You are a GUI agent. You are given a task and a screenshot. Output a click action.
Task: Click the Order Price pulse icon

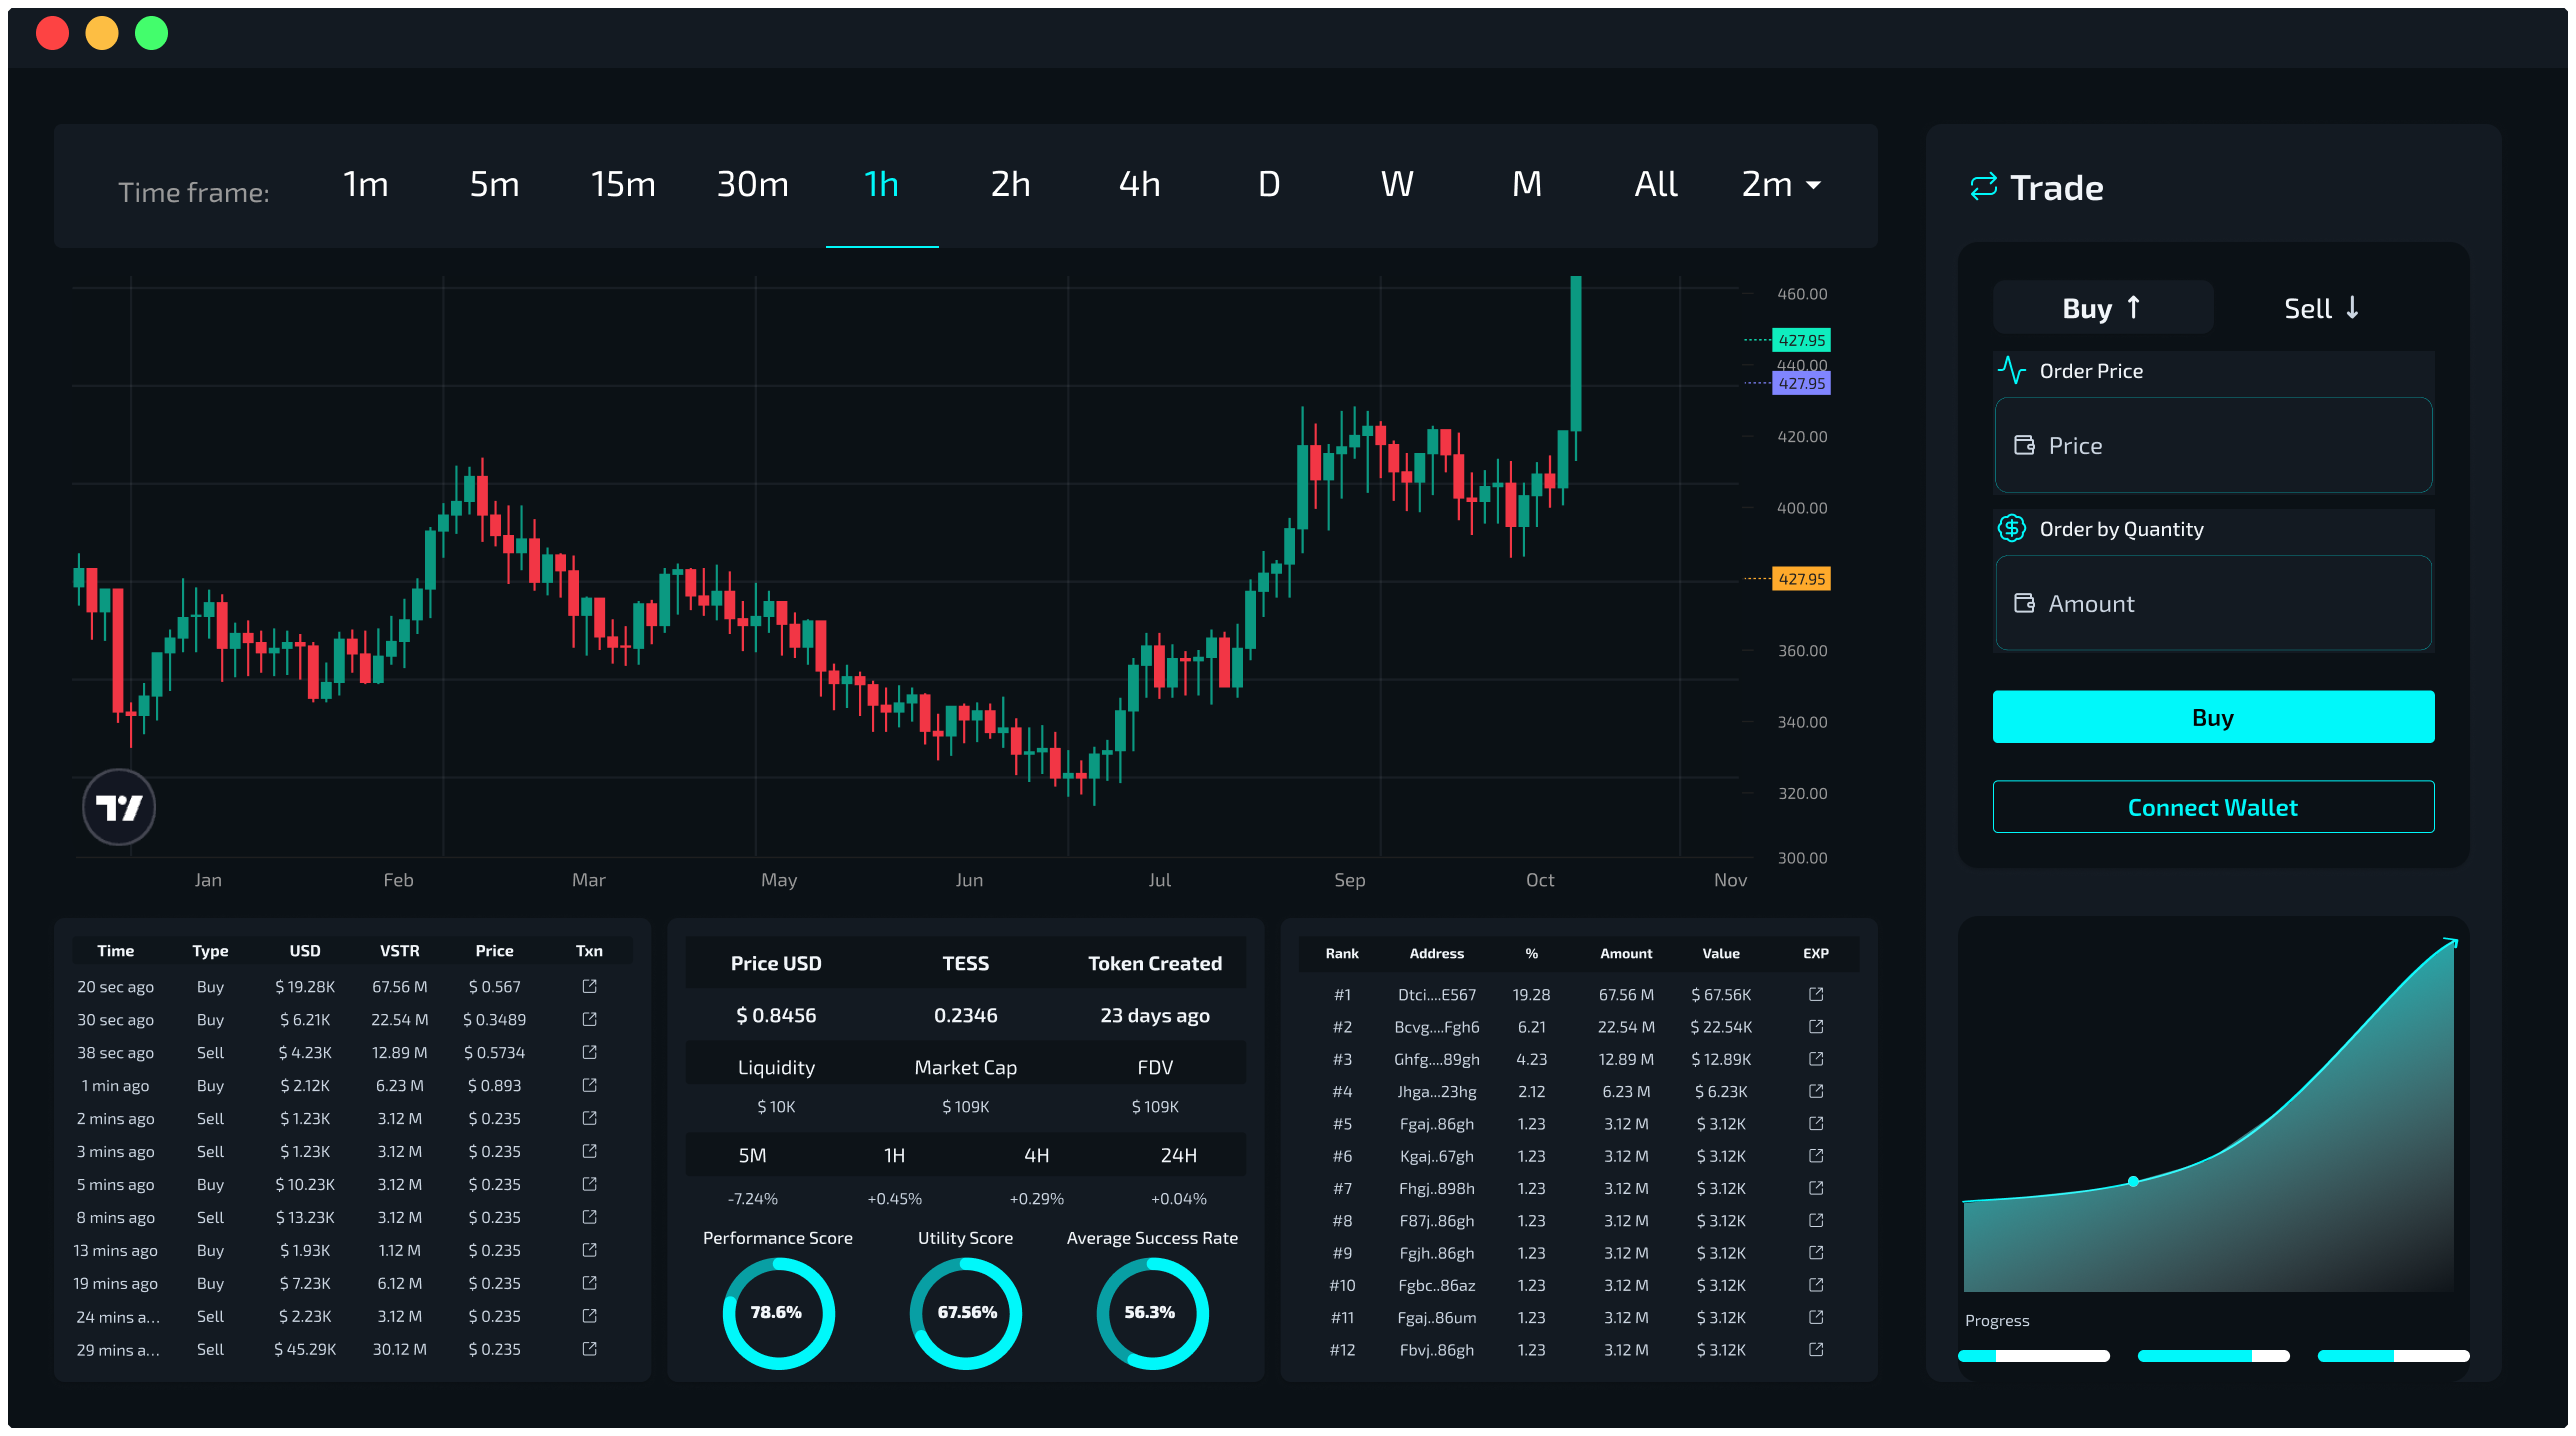tap(2011, 371)
